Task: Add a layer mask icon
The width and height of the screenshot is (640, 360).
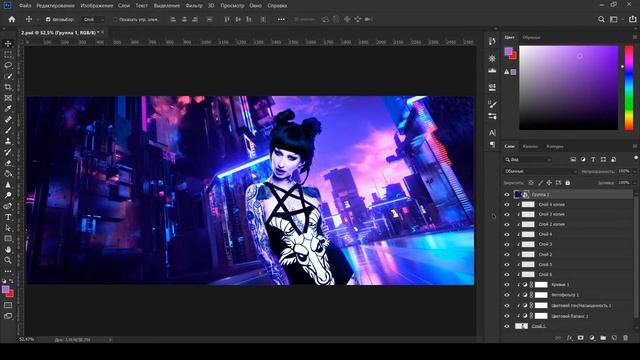Action: (580, 338)
